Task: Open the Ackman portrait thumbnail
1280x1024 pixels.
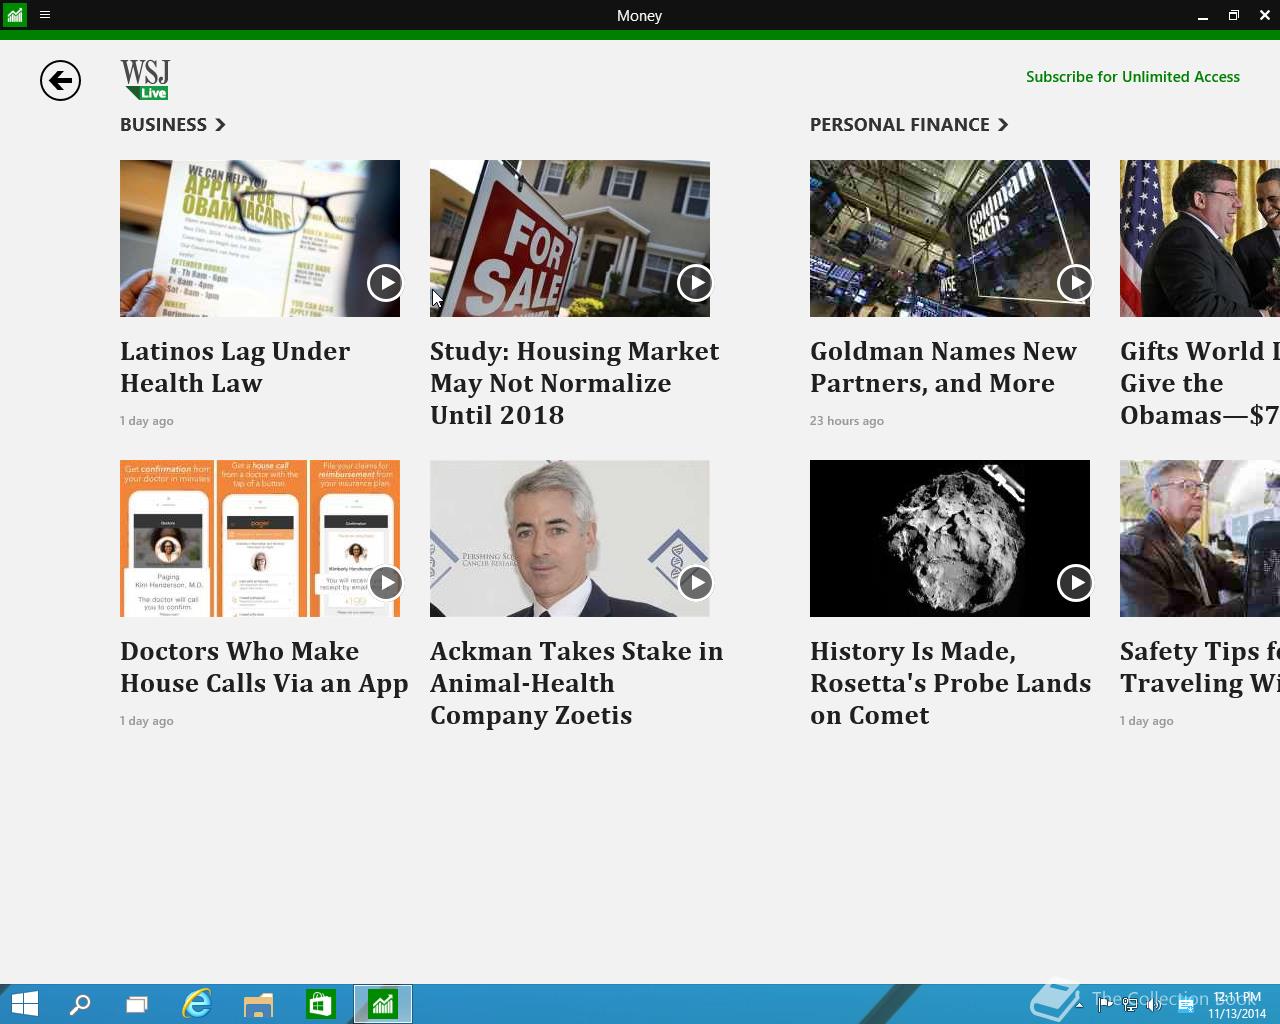Action: pos(570,538)
